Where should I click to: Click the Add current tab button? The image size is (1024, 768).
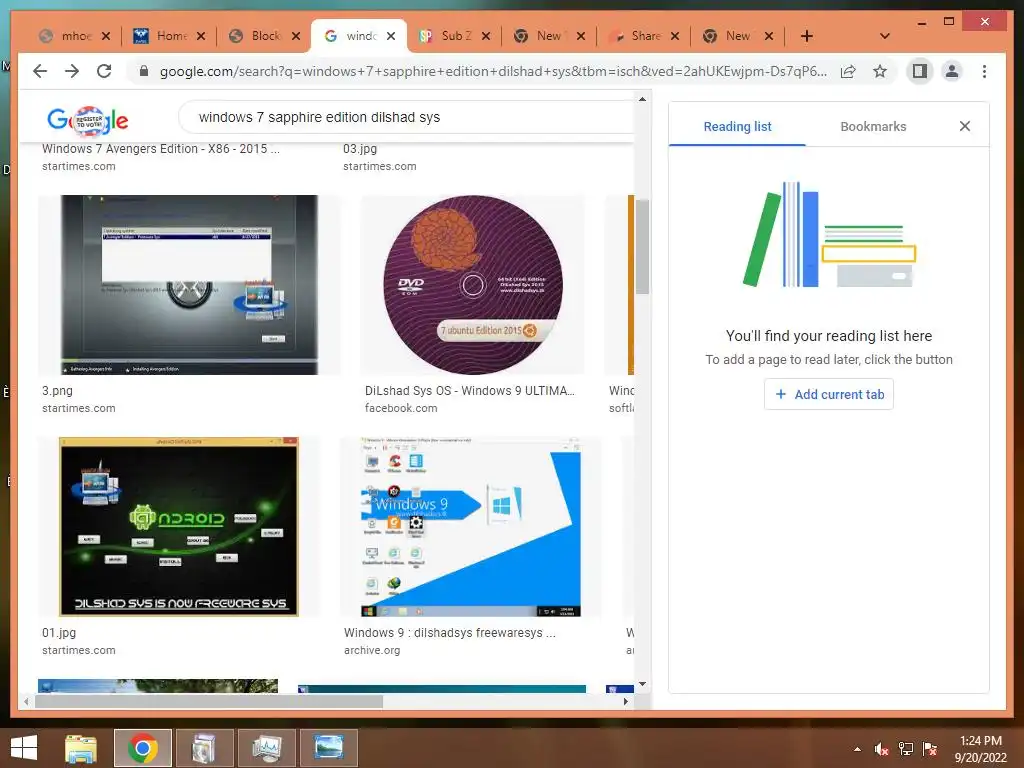pos(829,394)
